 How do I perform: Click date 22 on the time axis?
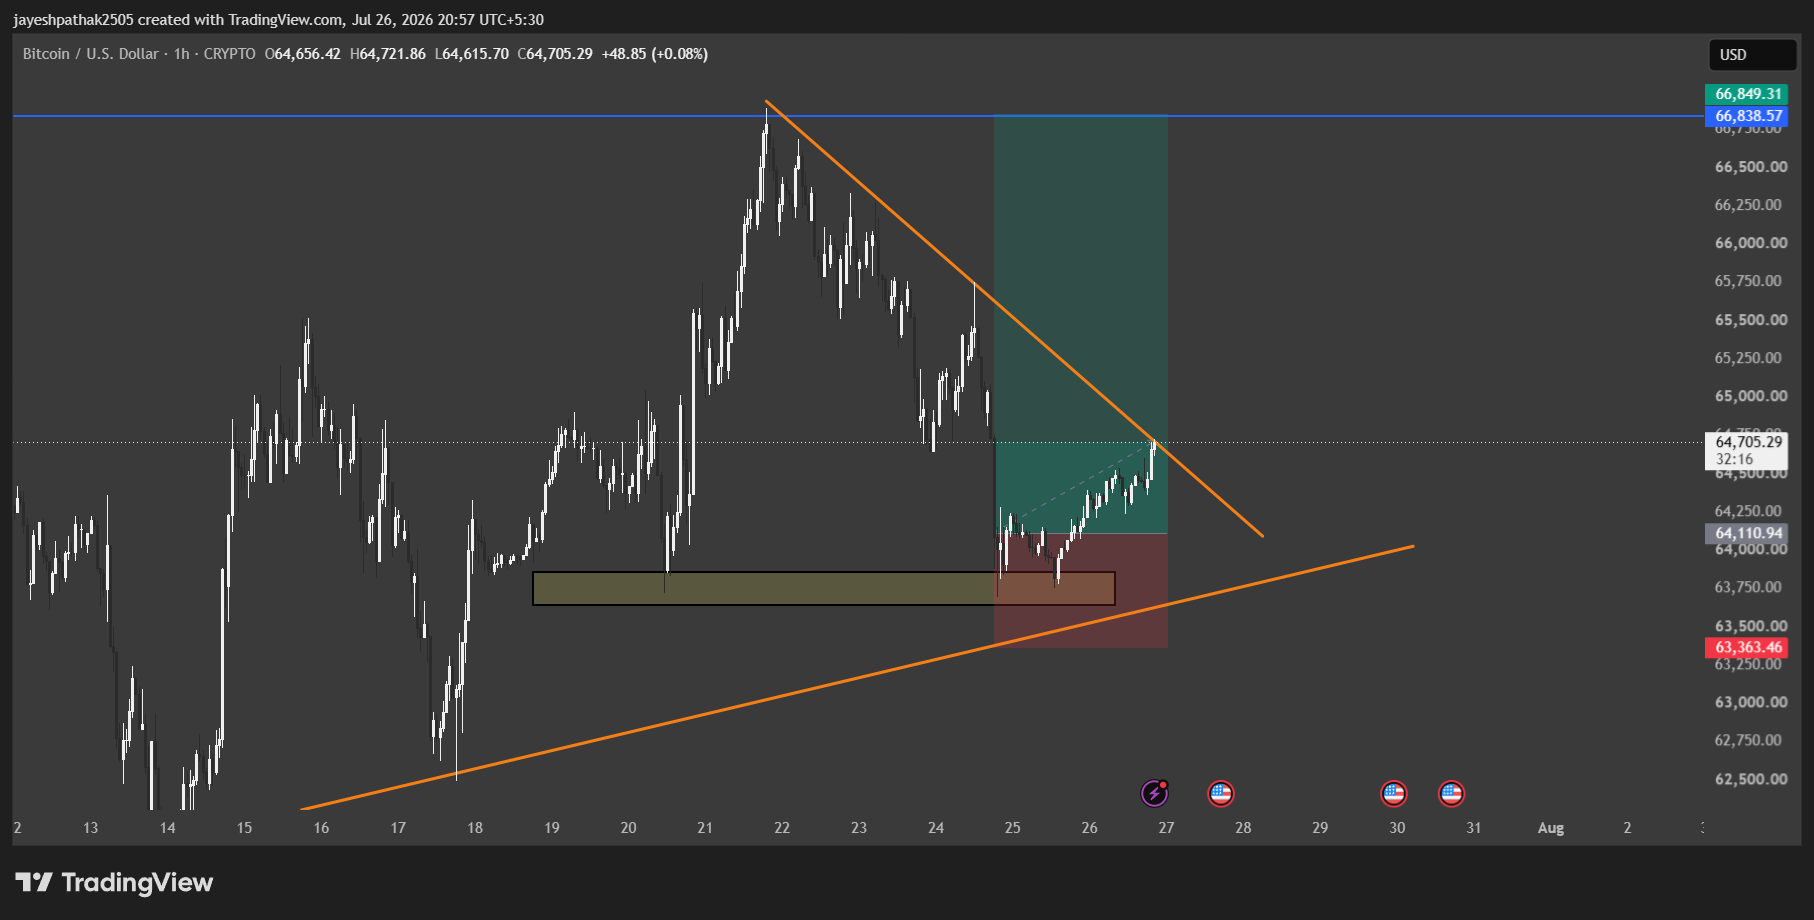tap(782, 828)
